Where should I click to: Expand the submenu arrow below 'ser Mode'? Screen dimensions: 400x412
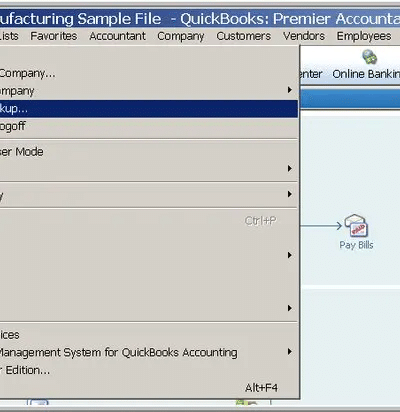pos(290,169)
